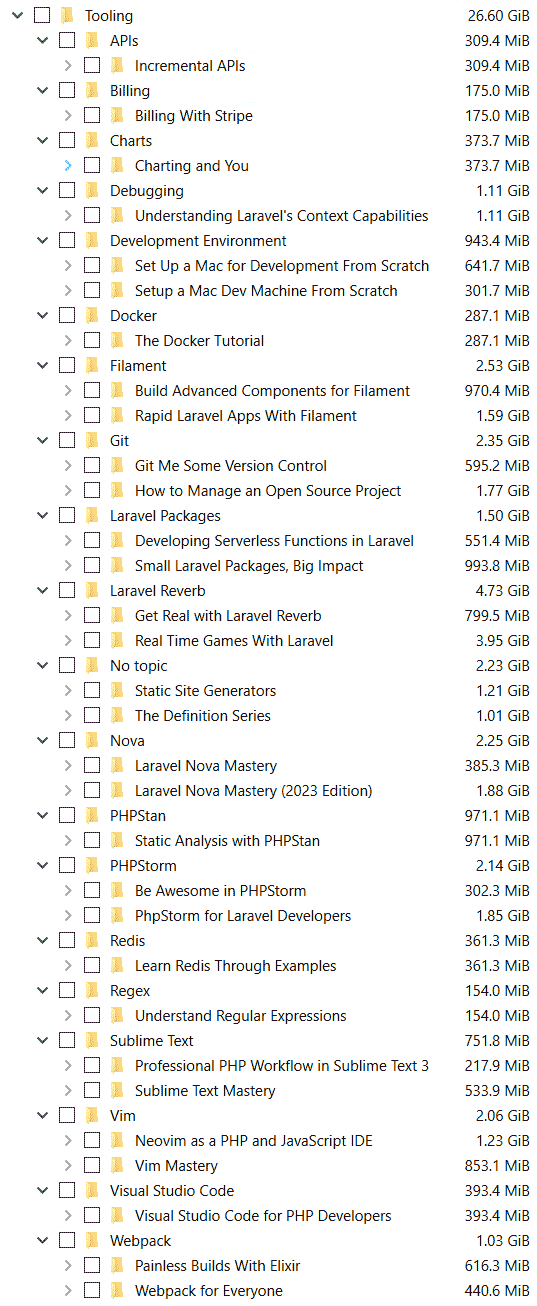The image size is (537, 1306).
Task: Click the Visual Studio Code folder icon
Action: (92, 1190)
